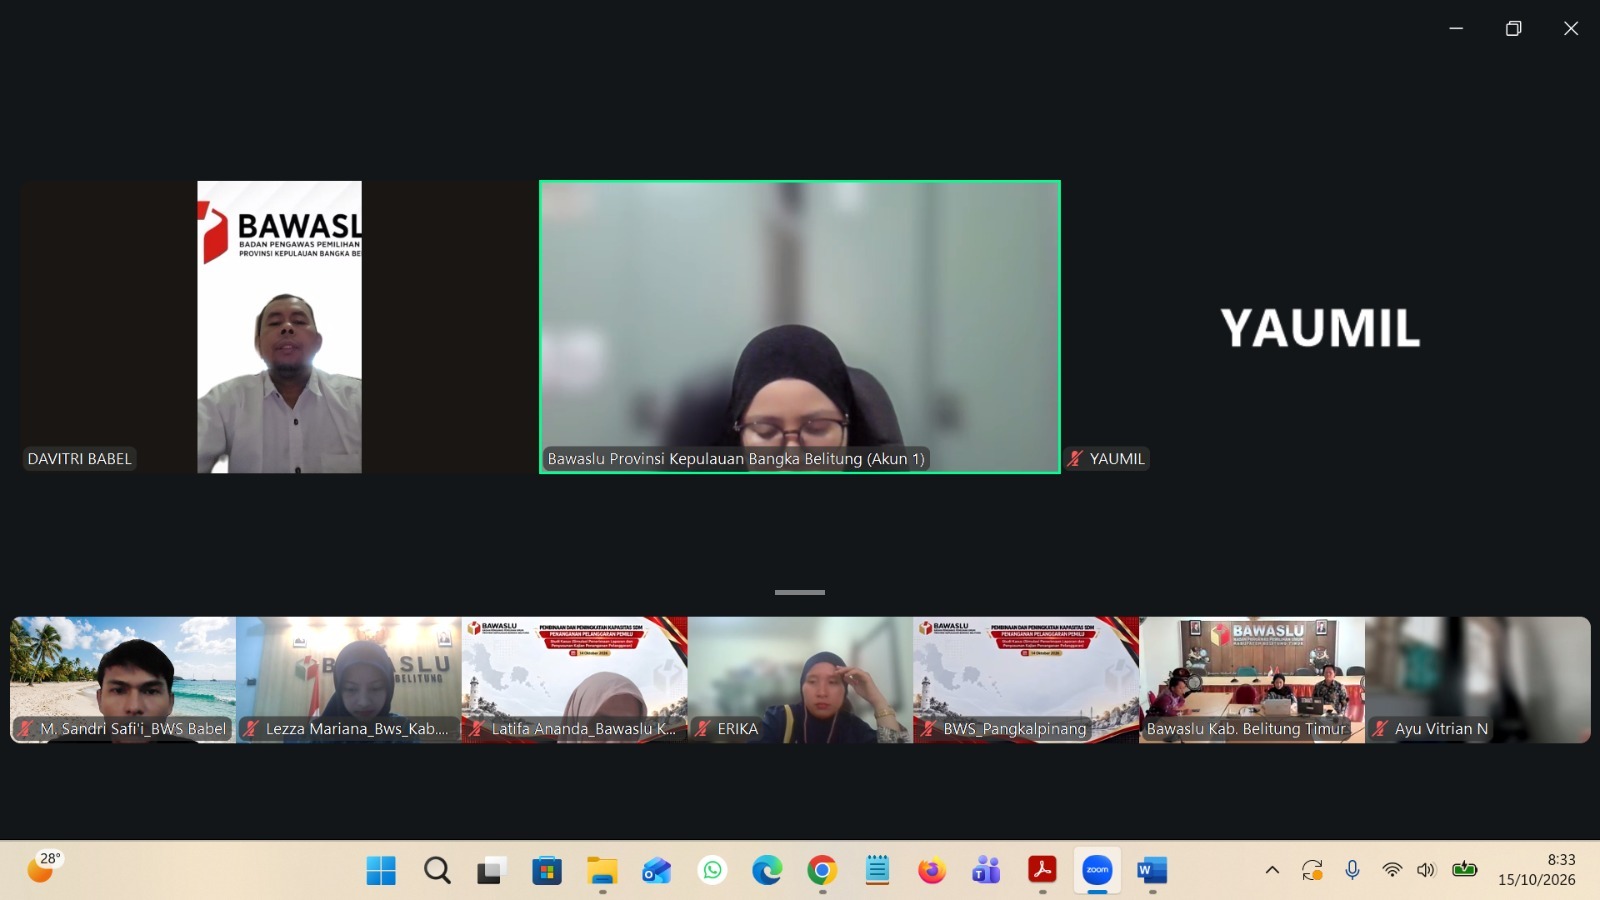Viewport: 1600px width, 900px height.
Task: Click the gallery strip divider handle
Action: [x=800, y=592]
